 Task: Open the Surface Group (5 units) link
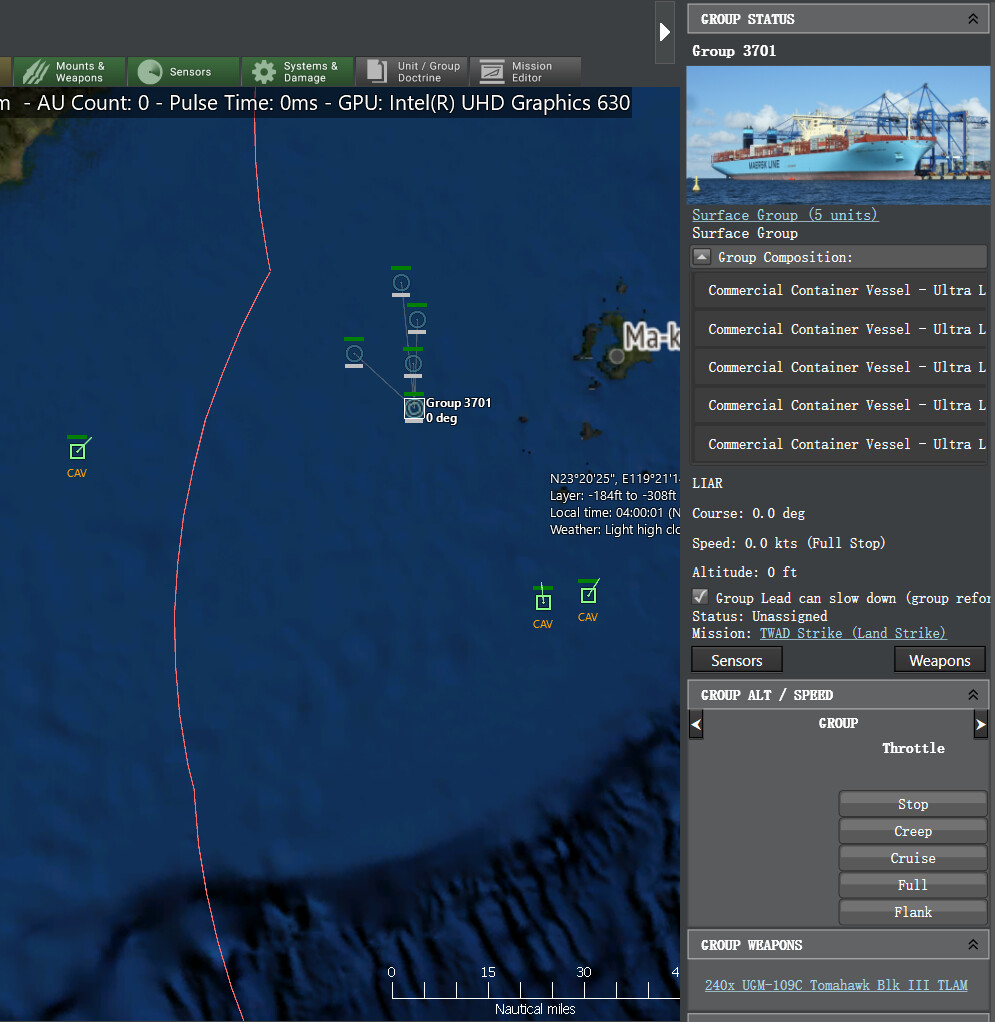785,214
